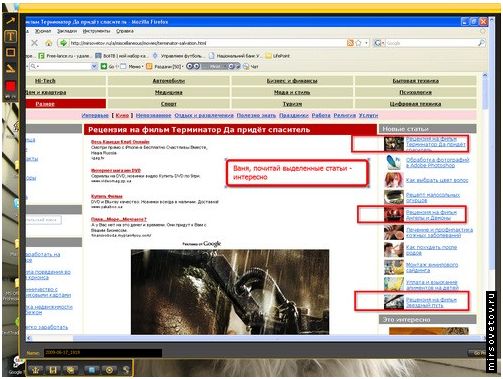Open the Hi-Tech site category
Viewport: 503px width, 379px height.
(x=45, y=81)
